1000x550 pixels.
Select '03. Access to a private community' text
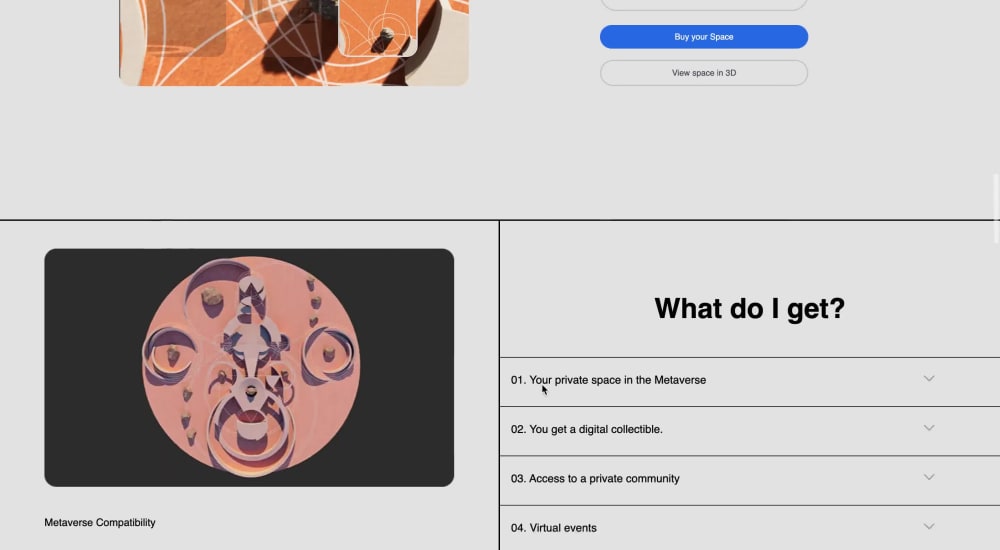tap(595, 479)
